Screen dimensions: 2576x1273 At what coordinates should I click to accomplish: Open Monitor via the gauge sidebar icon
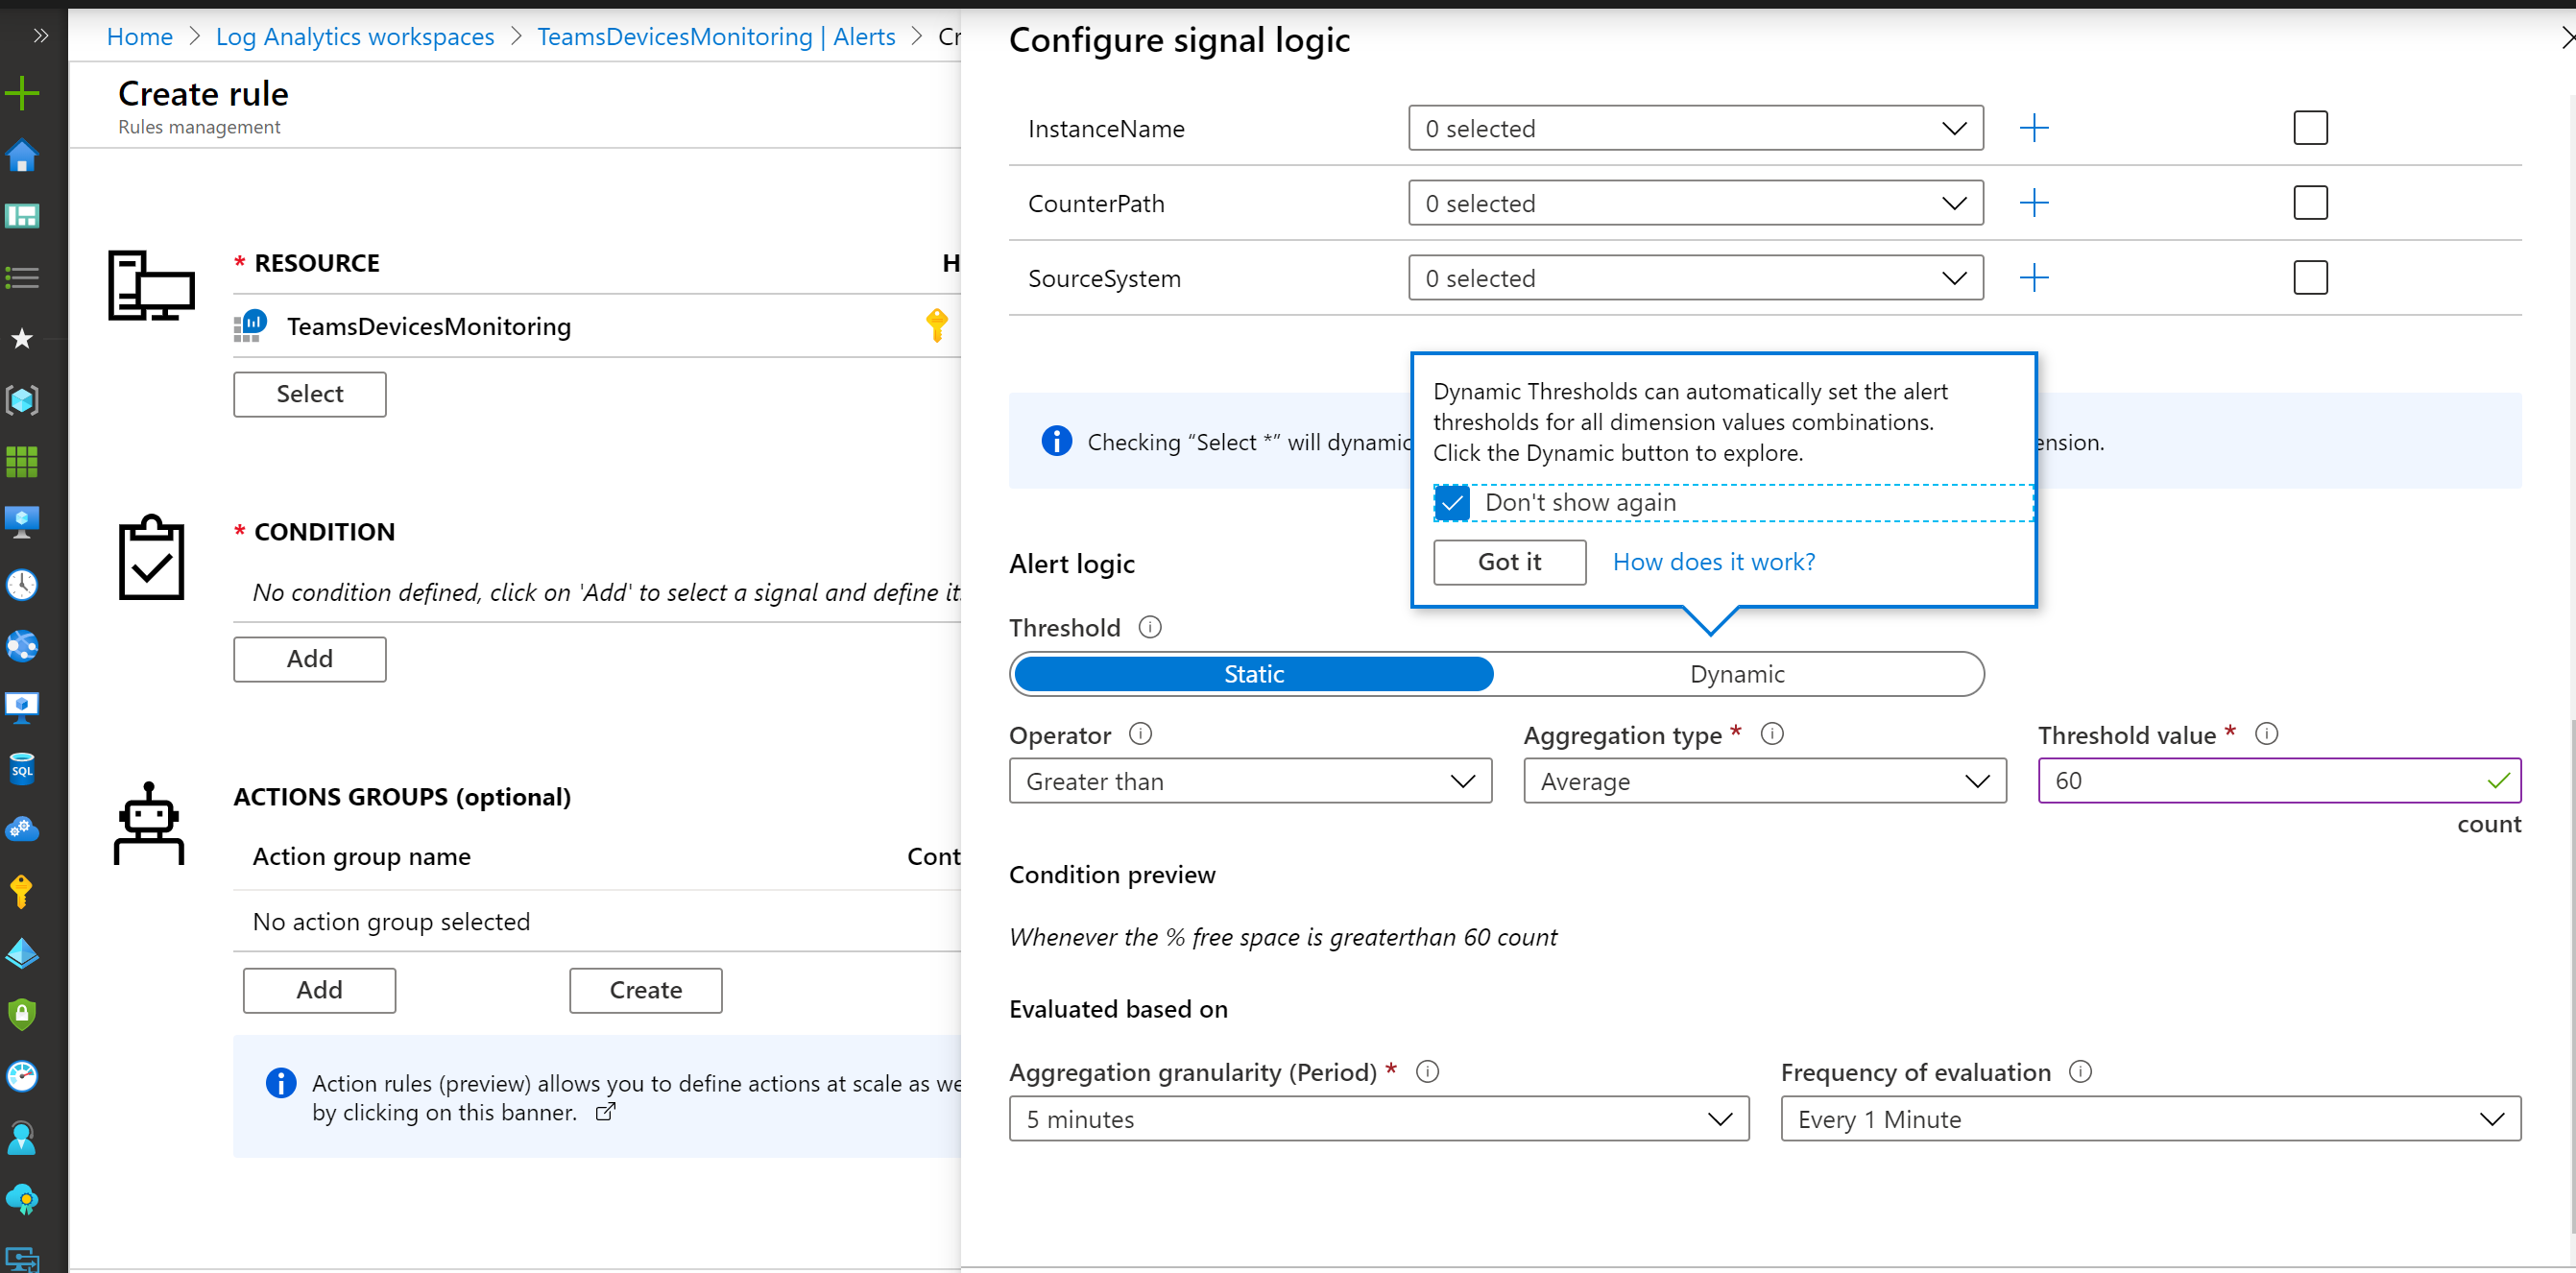[x=22, y=1076]
